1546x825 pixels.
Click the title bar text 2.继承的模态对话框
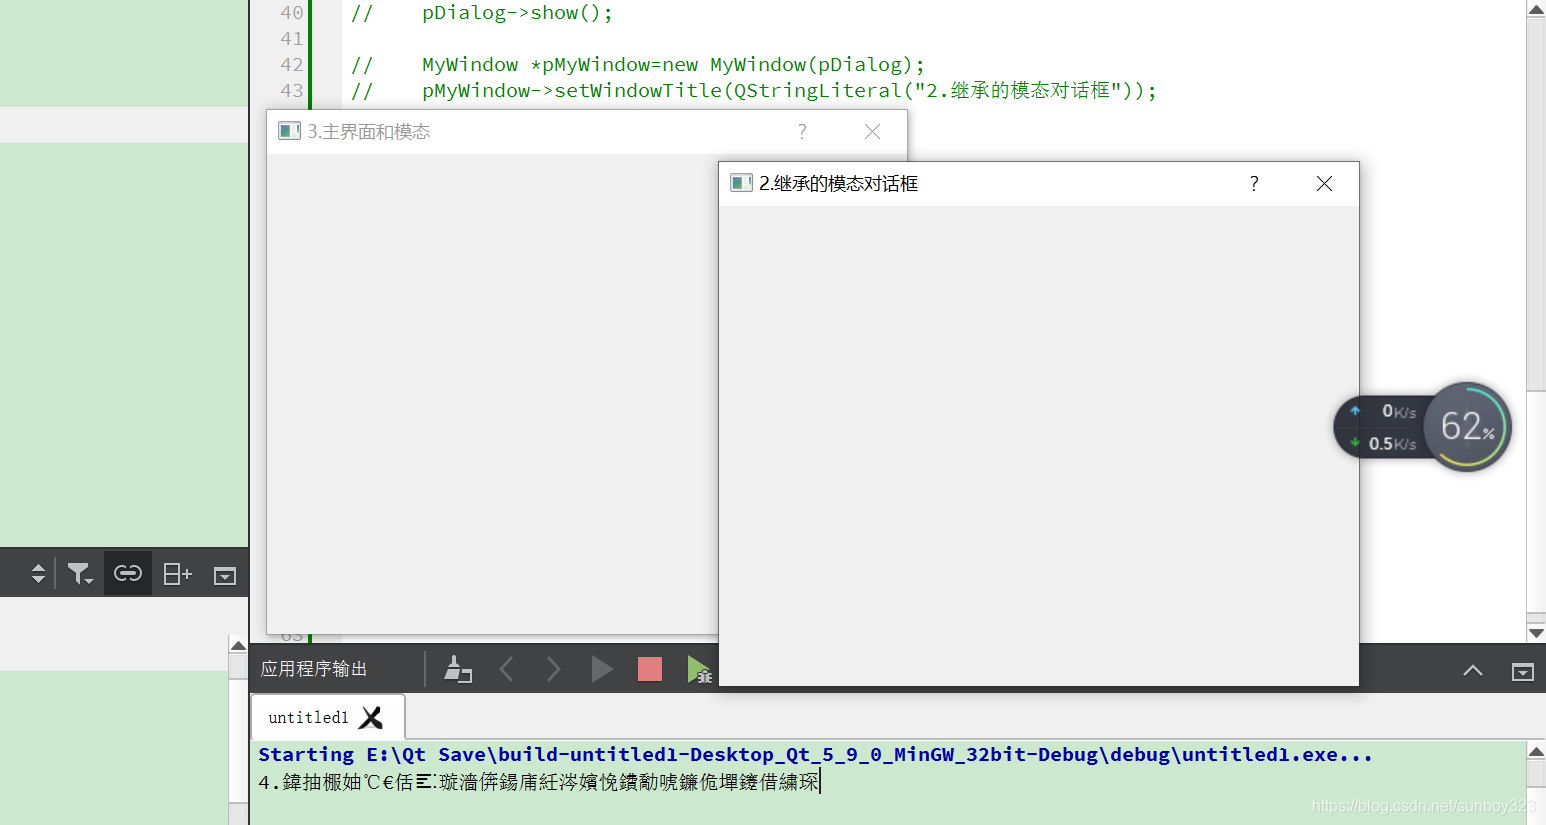coord(838,183)
